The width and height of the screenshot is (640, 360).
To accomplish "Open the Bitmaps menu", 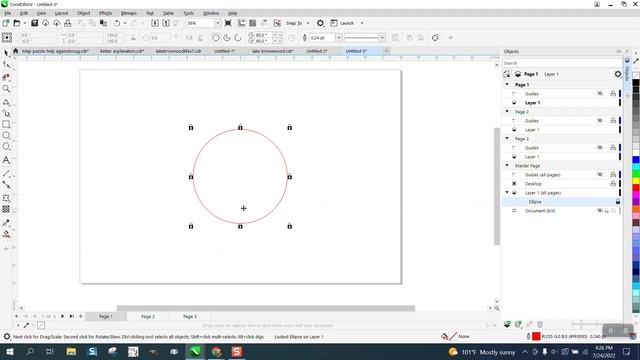I will click(x=129, y=13).
